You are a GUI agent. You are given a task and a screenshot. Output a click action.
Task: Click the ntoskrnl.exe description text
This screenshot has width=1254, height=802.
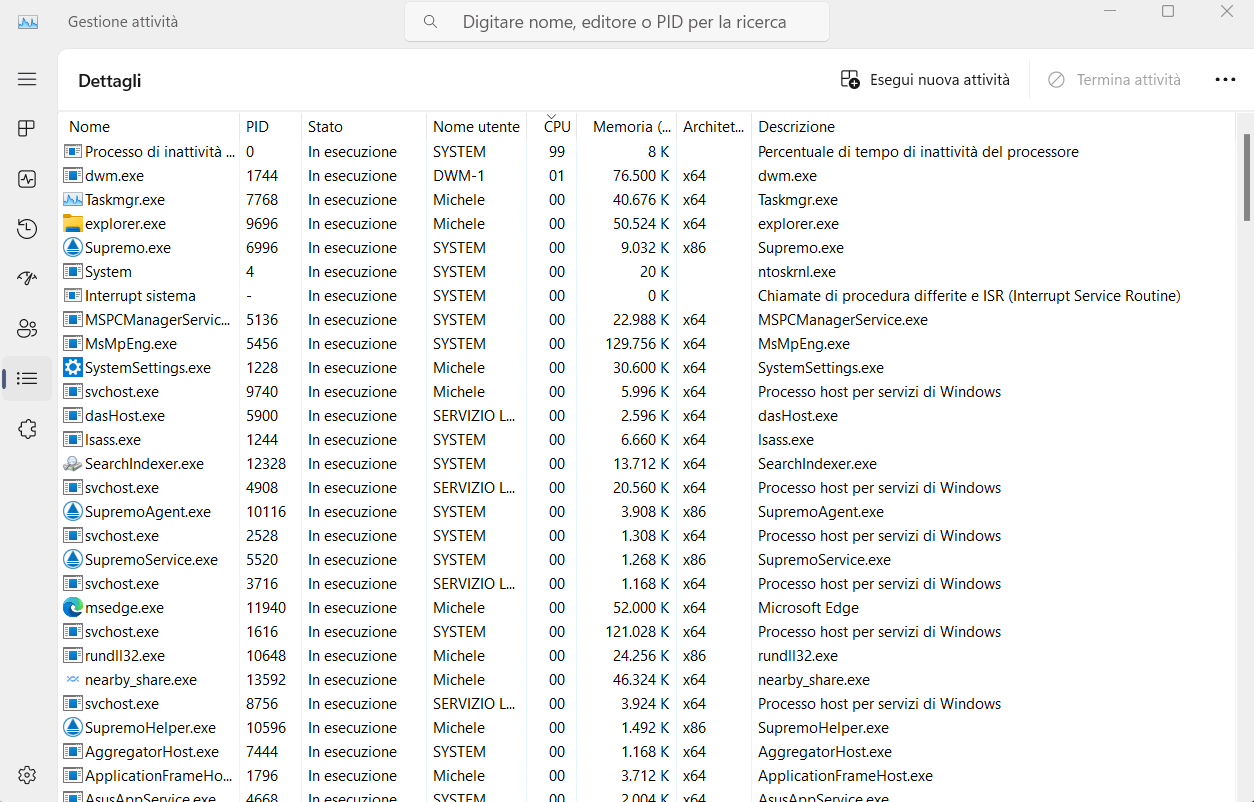(797, 271)
